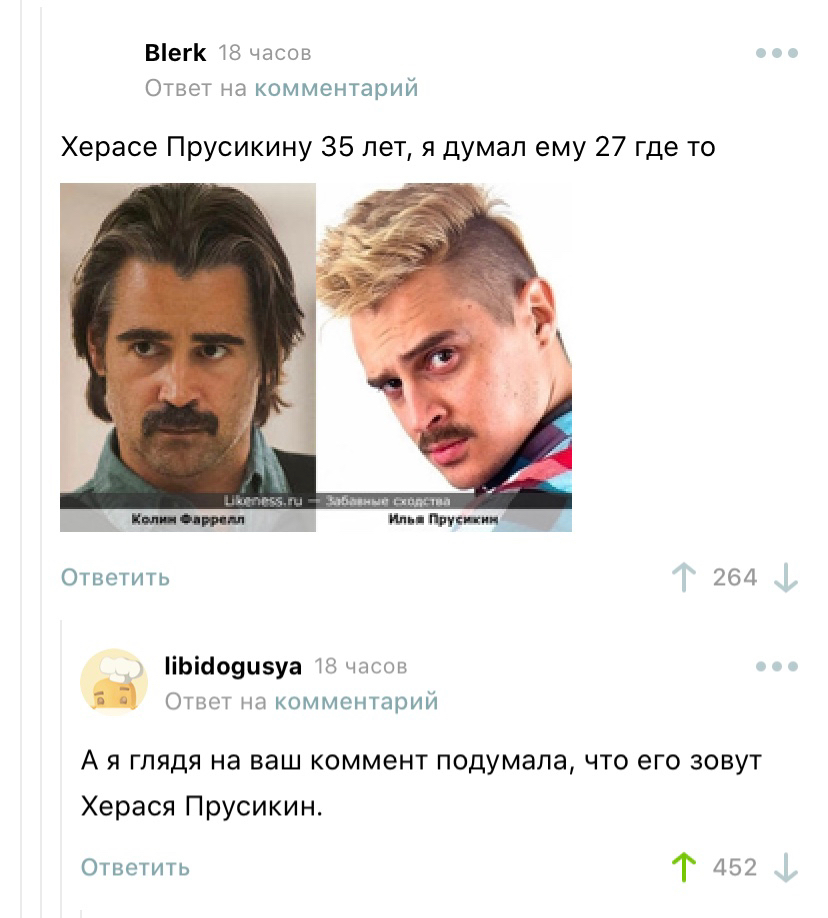Click the 264 rating counter
The width and height of the screenshot is (828, 918).
coord(735,577)
